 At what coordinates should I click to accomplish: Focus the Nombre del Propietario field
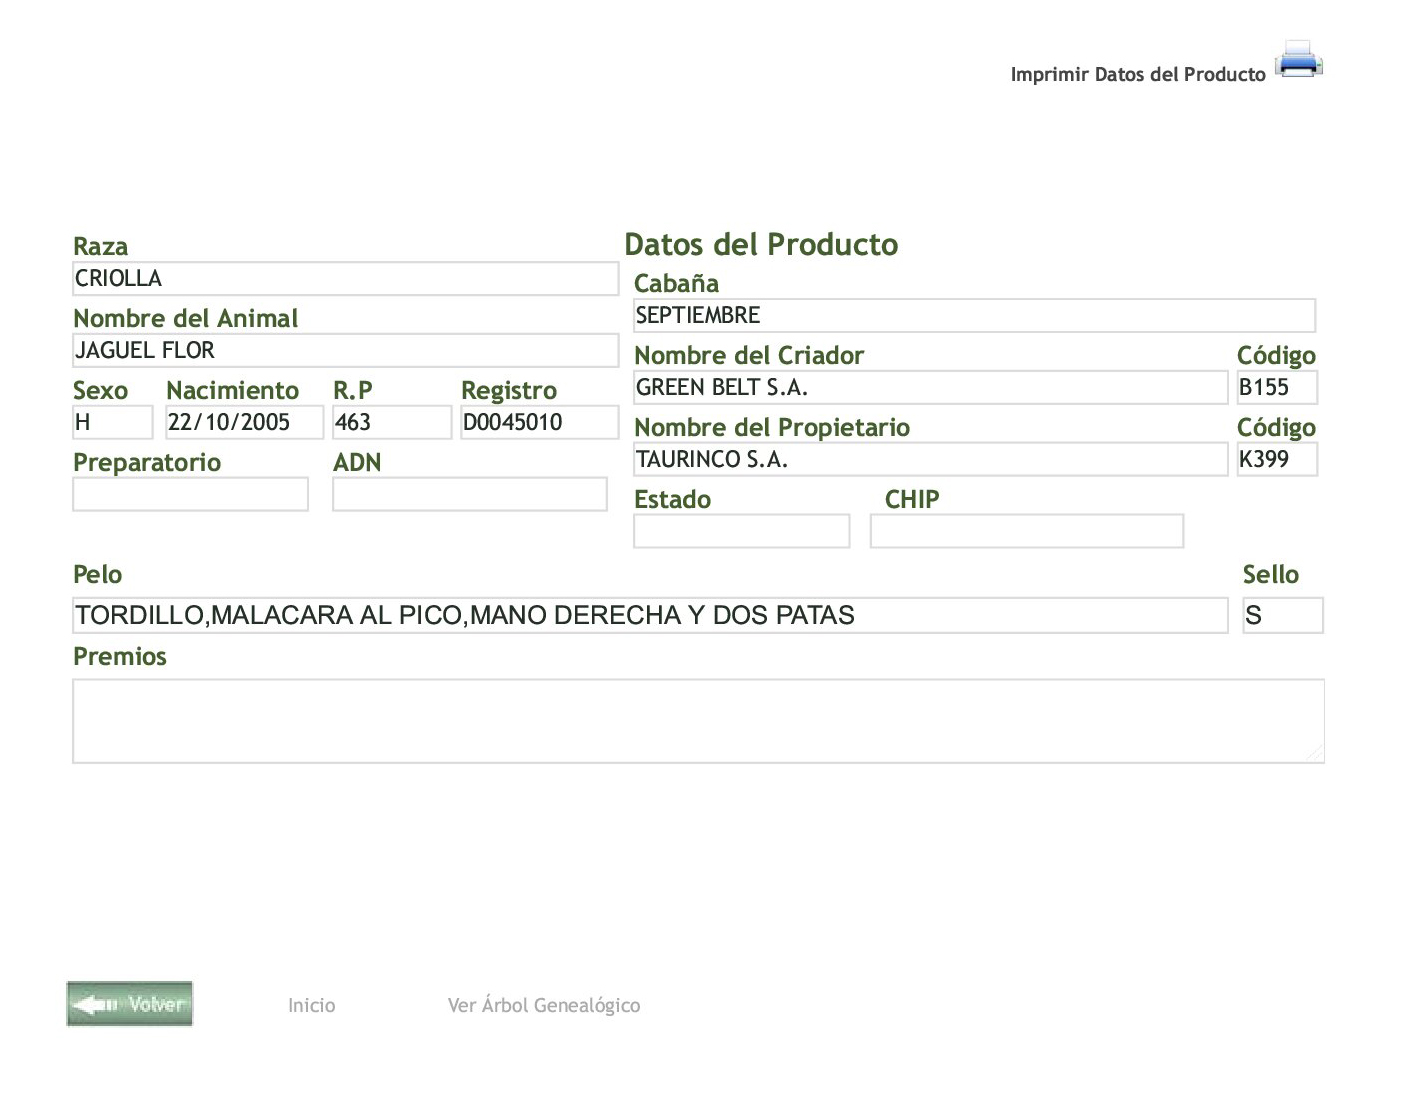(930, 460)
